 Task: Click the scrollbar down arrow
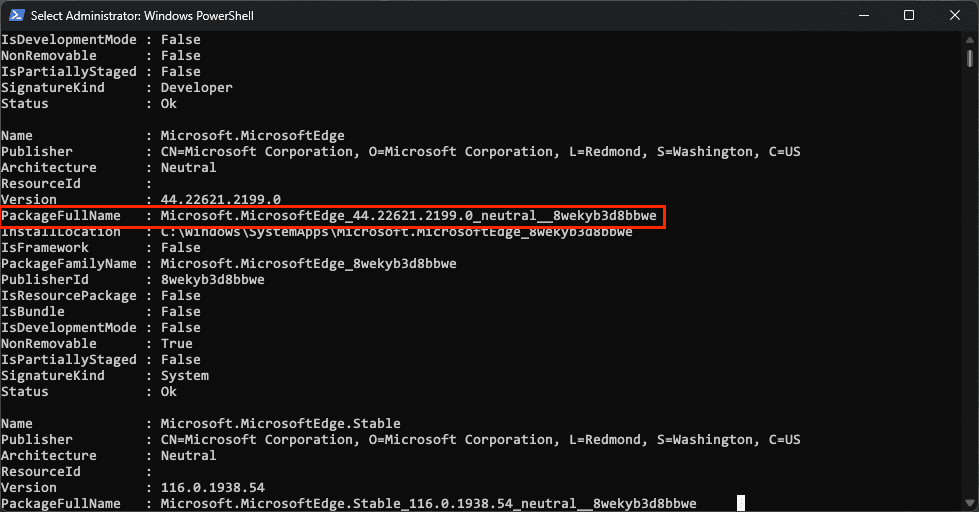tap(970, 503)
